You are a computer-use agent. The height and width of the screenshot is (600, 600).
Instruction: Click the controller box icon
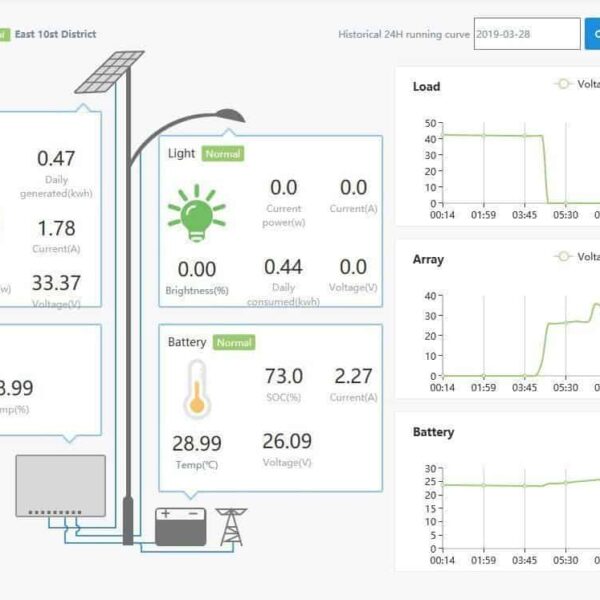click(60, 486)
